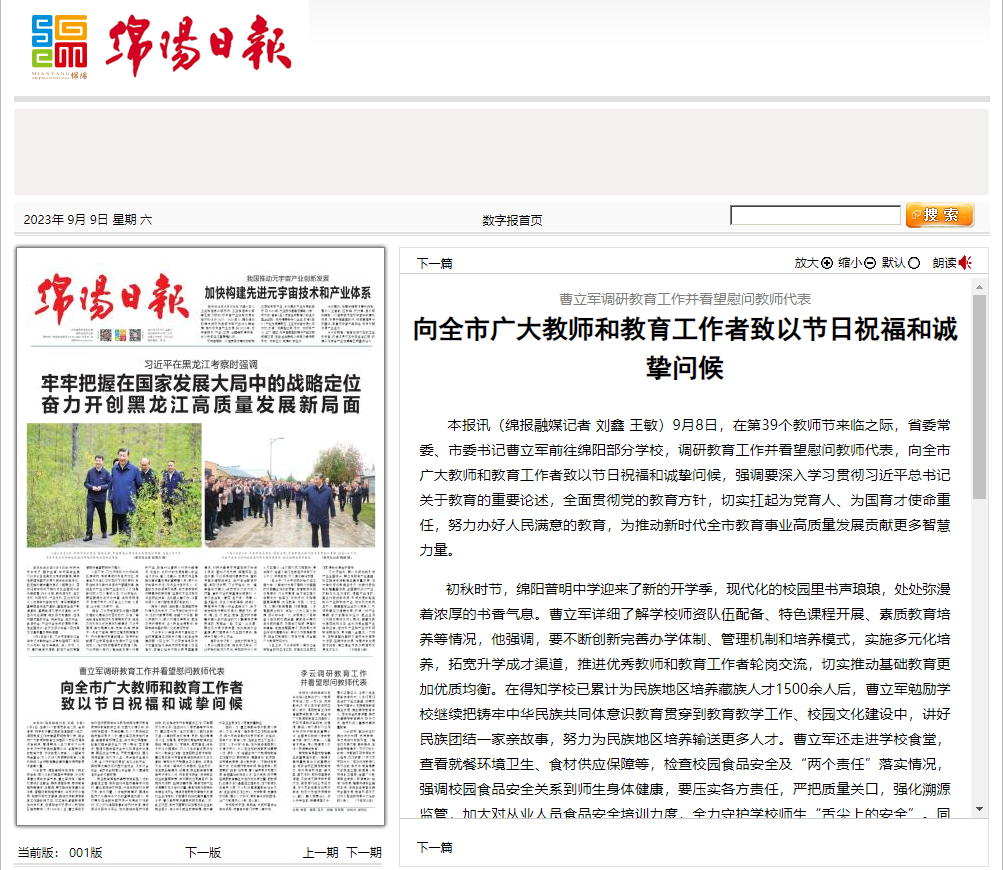Screen dimensions: 1003x870
Task: Click the 缩小 zoom-out minus icon
Action: pyautogui.click(x=870, y=263)
